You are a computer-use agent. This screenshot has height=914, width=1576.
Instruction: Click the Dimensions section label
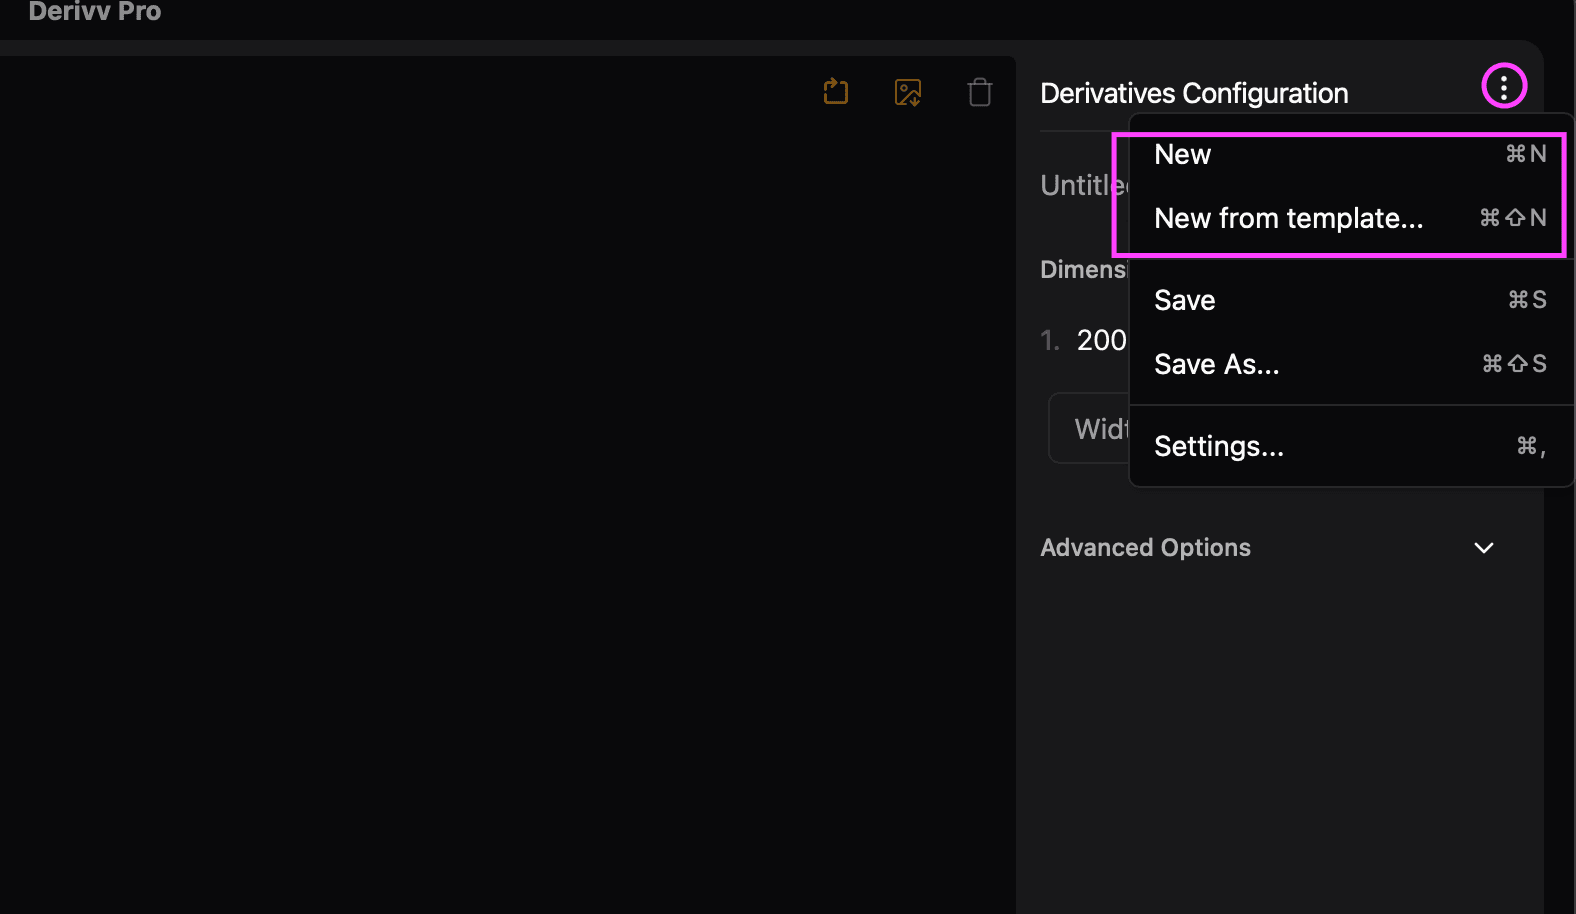pos(1083,270)
